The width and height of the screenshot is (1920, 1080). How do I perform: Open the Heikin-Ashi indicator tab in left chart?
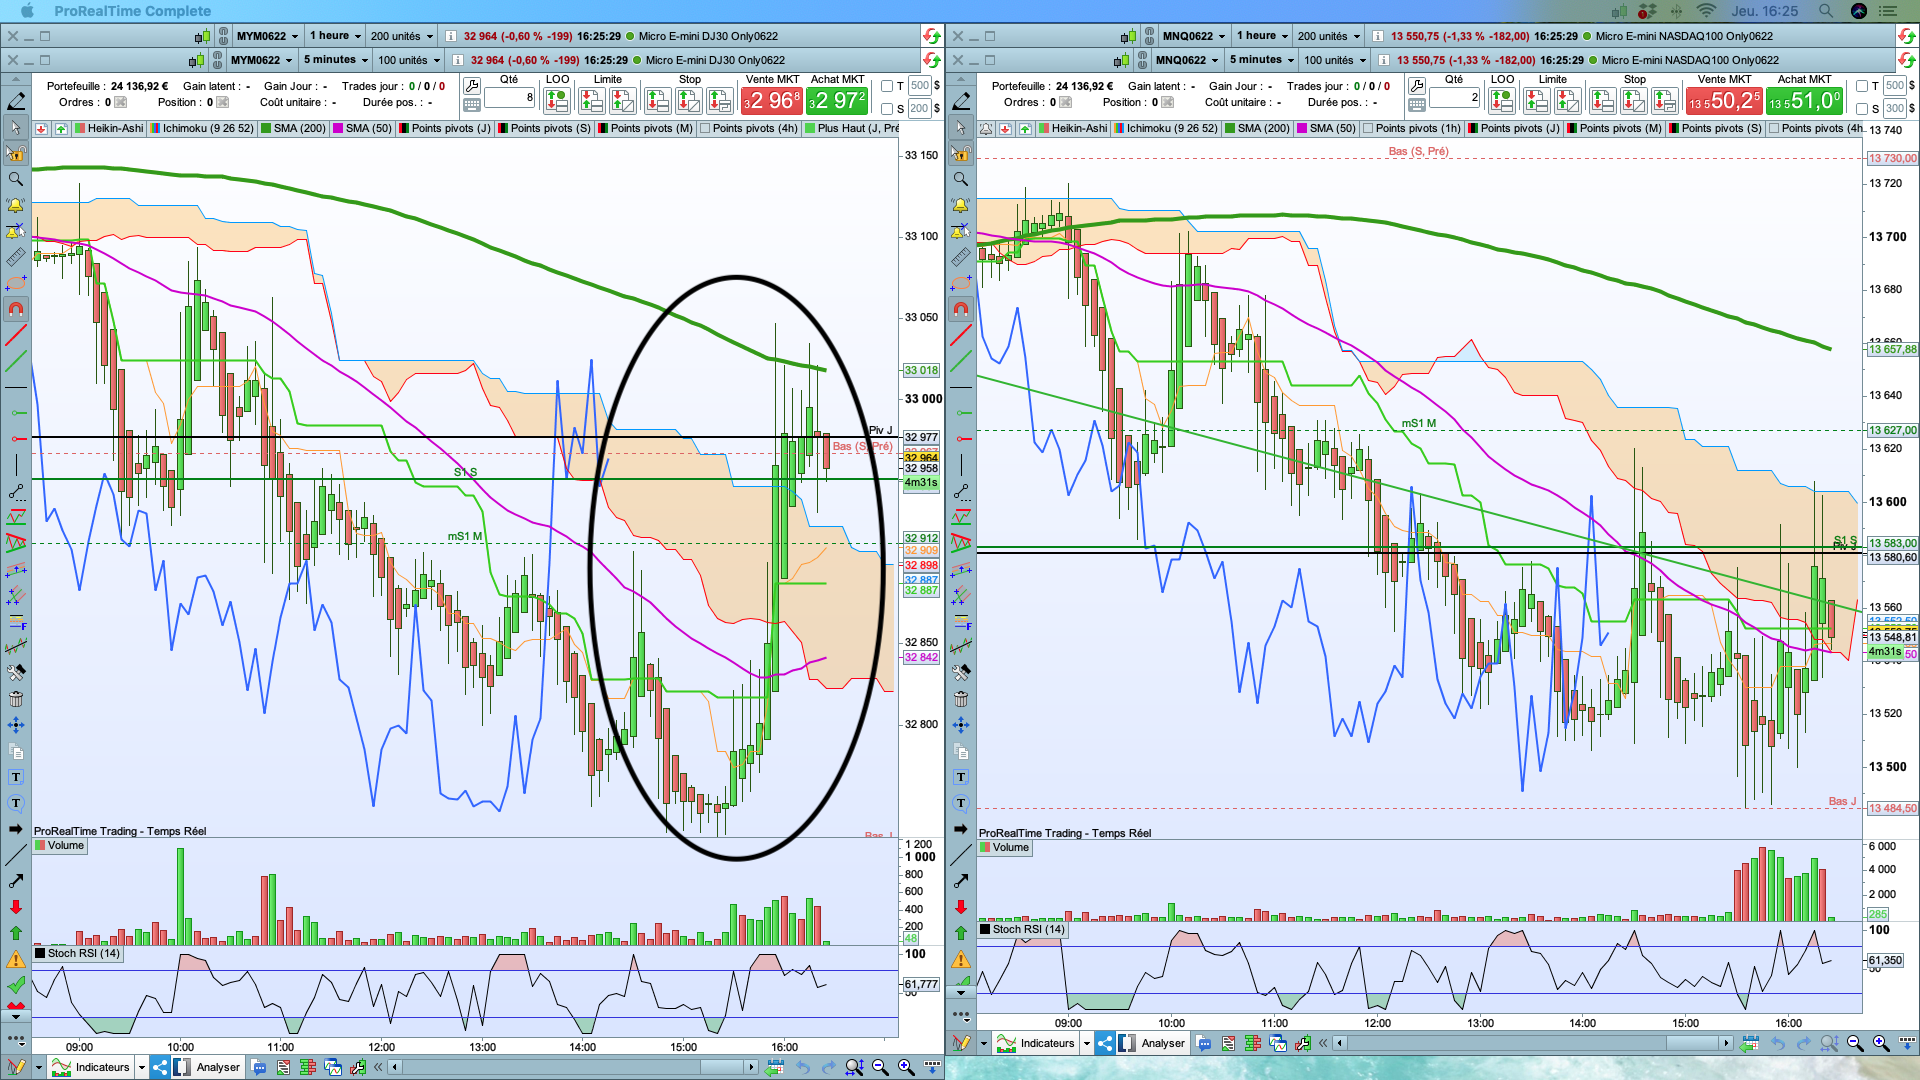click(108, 129)
